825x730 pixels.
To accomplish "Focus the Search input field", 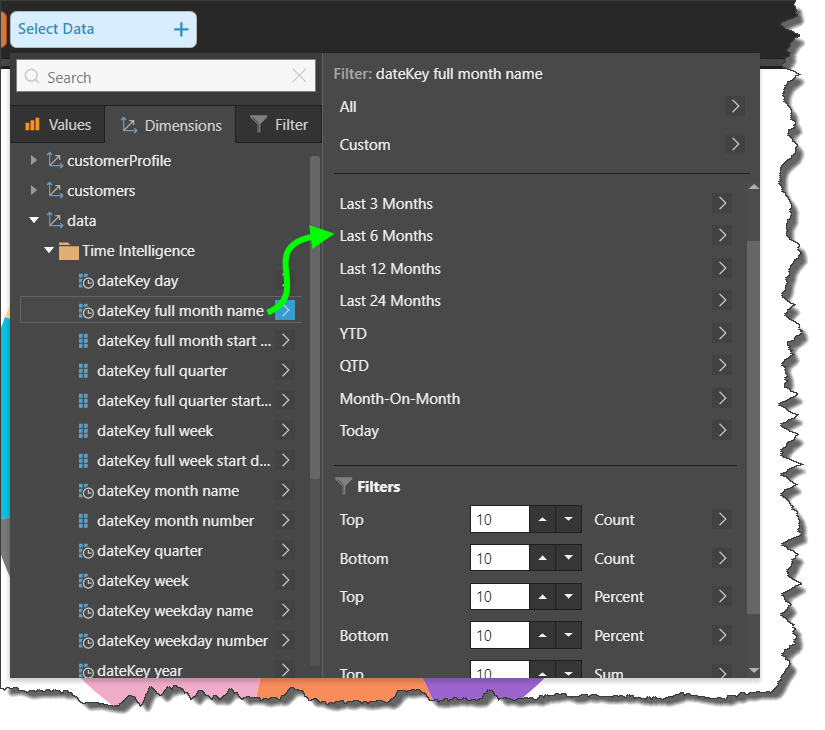I will click(166, 76).
